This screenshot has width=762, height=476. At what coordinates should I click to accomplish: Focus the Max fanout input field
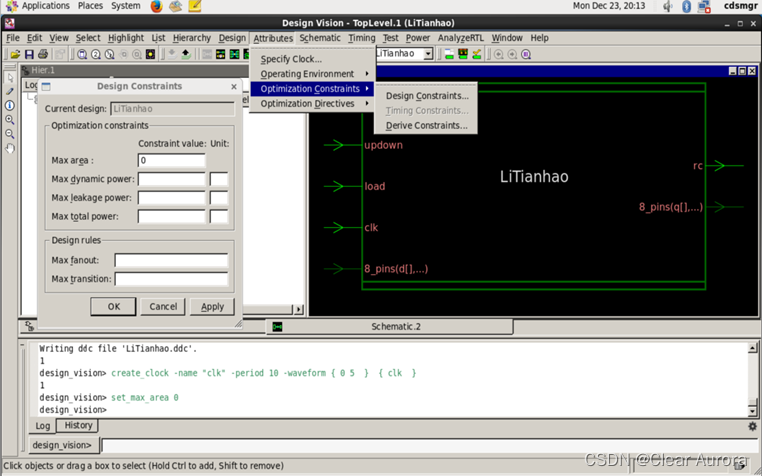[171, 260]
